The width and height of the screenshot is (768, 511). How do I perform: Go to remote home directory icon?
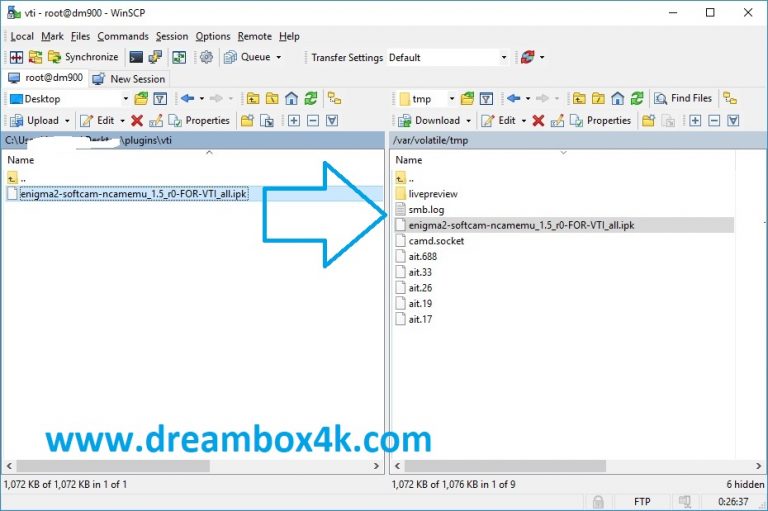pyautogui.click(x=618, y=99)
